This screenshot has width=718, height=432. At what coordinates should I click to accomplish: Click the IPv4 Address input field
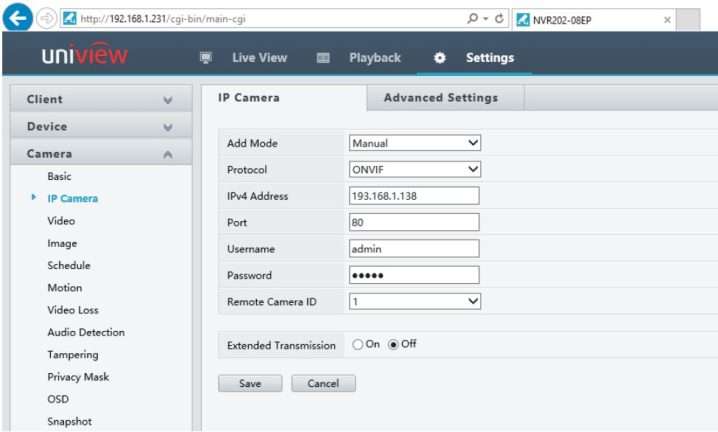414,196
